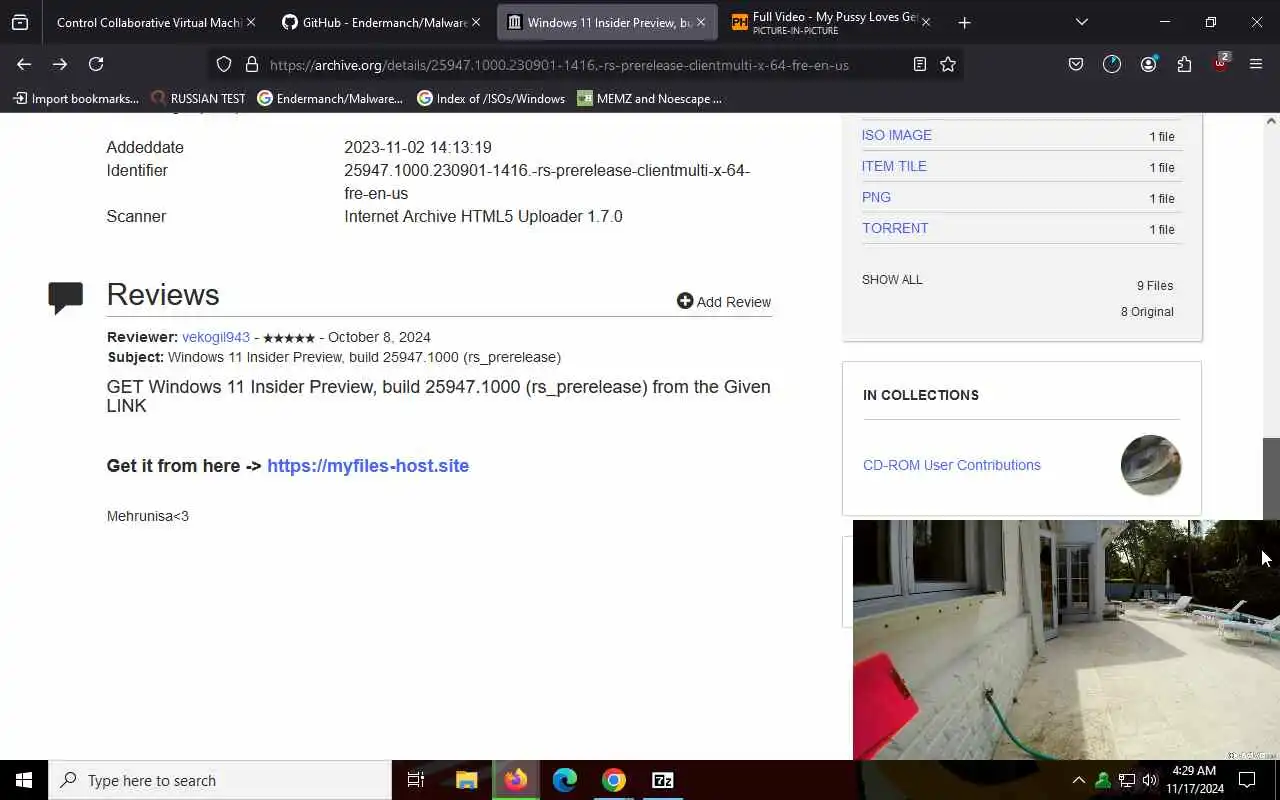Image resolution: width=1280 pixels, height=800 pixels.
Task: Bookmark this page with star icon
Action: click(x=948, y=64)
